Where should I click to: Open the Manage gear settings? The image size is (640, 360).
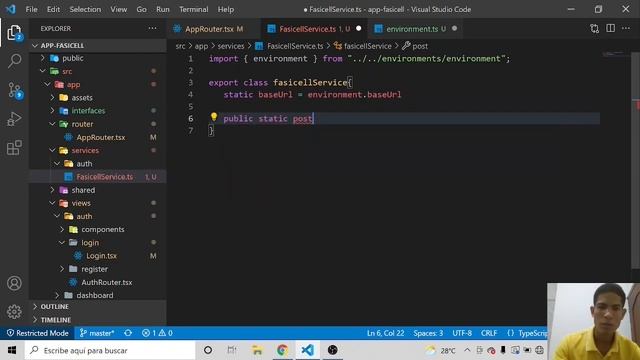[x=14, y=311]
